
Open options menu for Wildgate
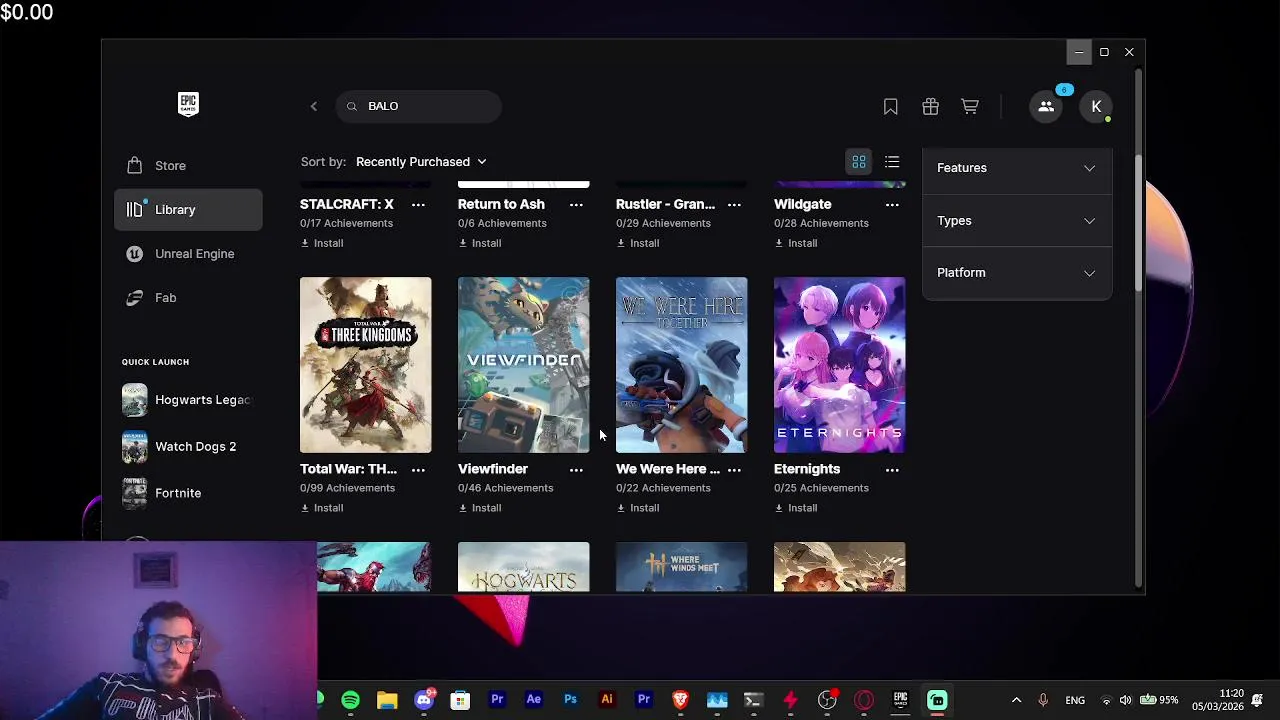892,204
